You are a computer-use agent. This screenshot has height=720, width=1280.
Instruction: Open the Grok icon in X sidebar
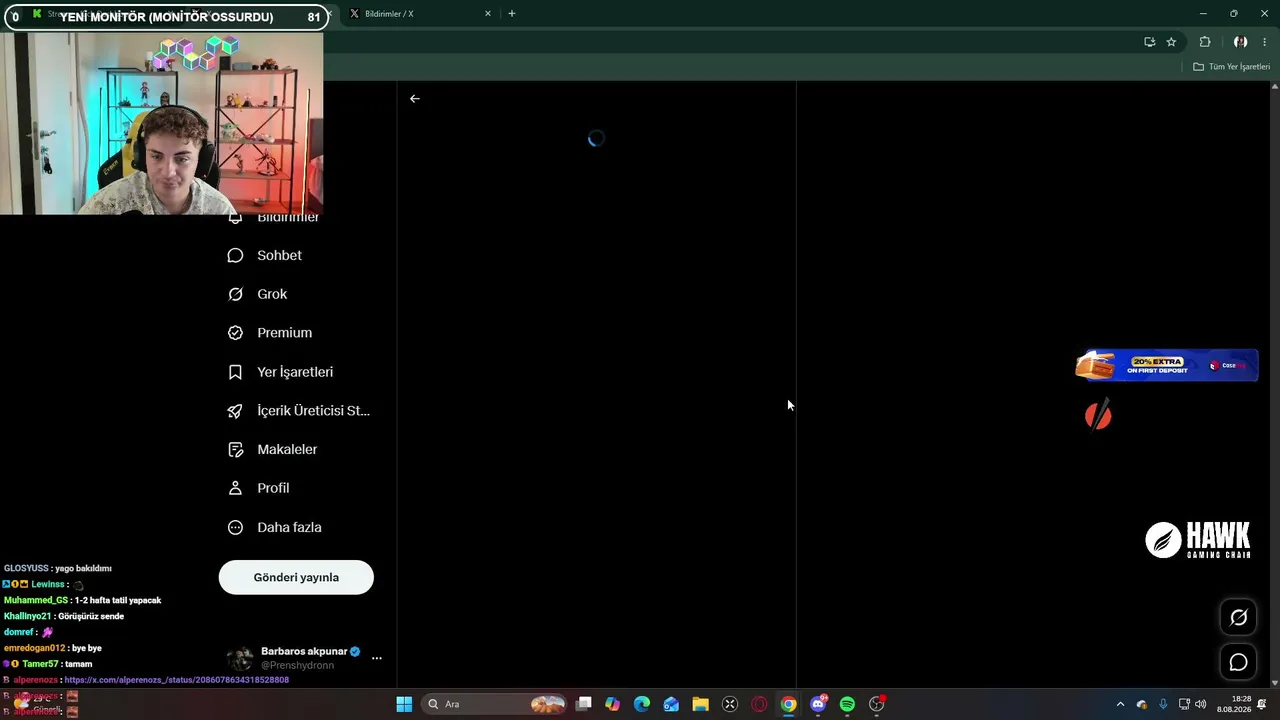(235, 294)
